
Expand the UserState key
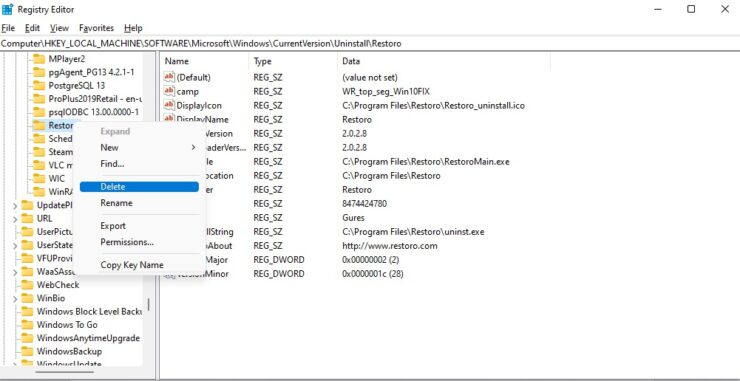tap(15, 246)
